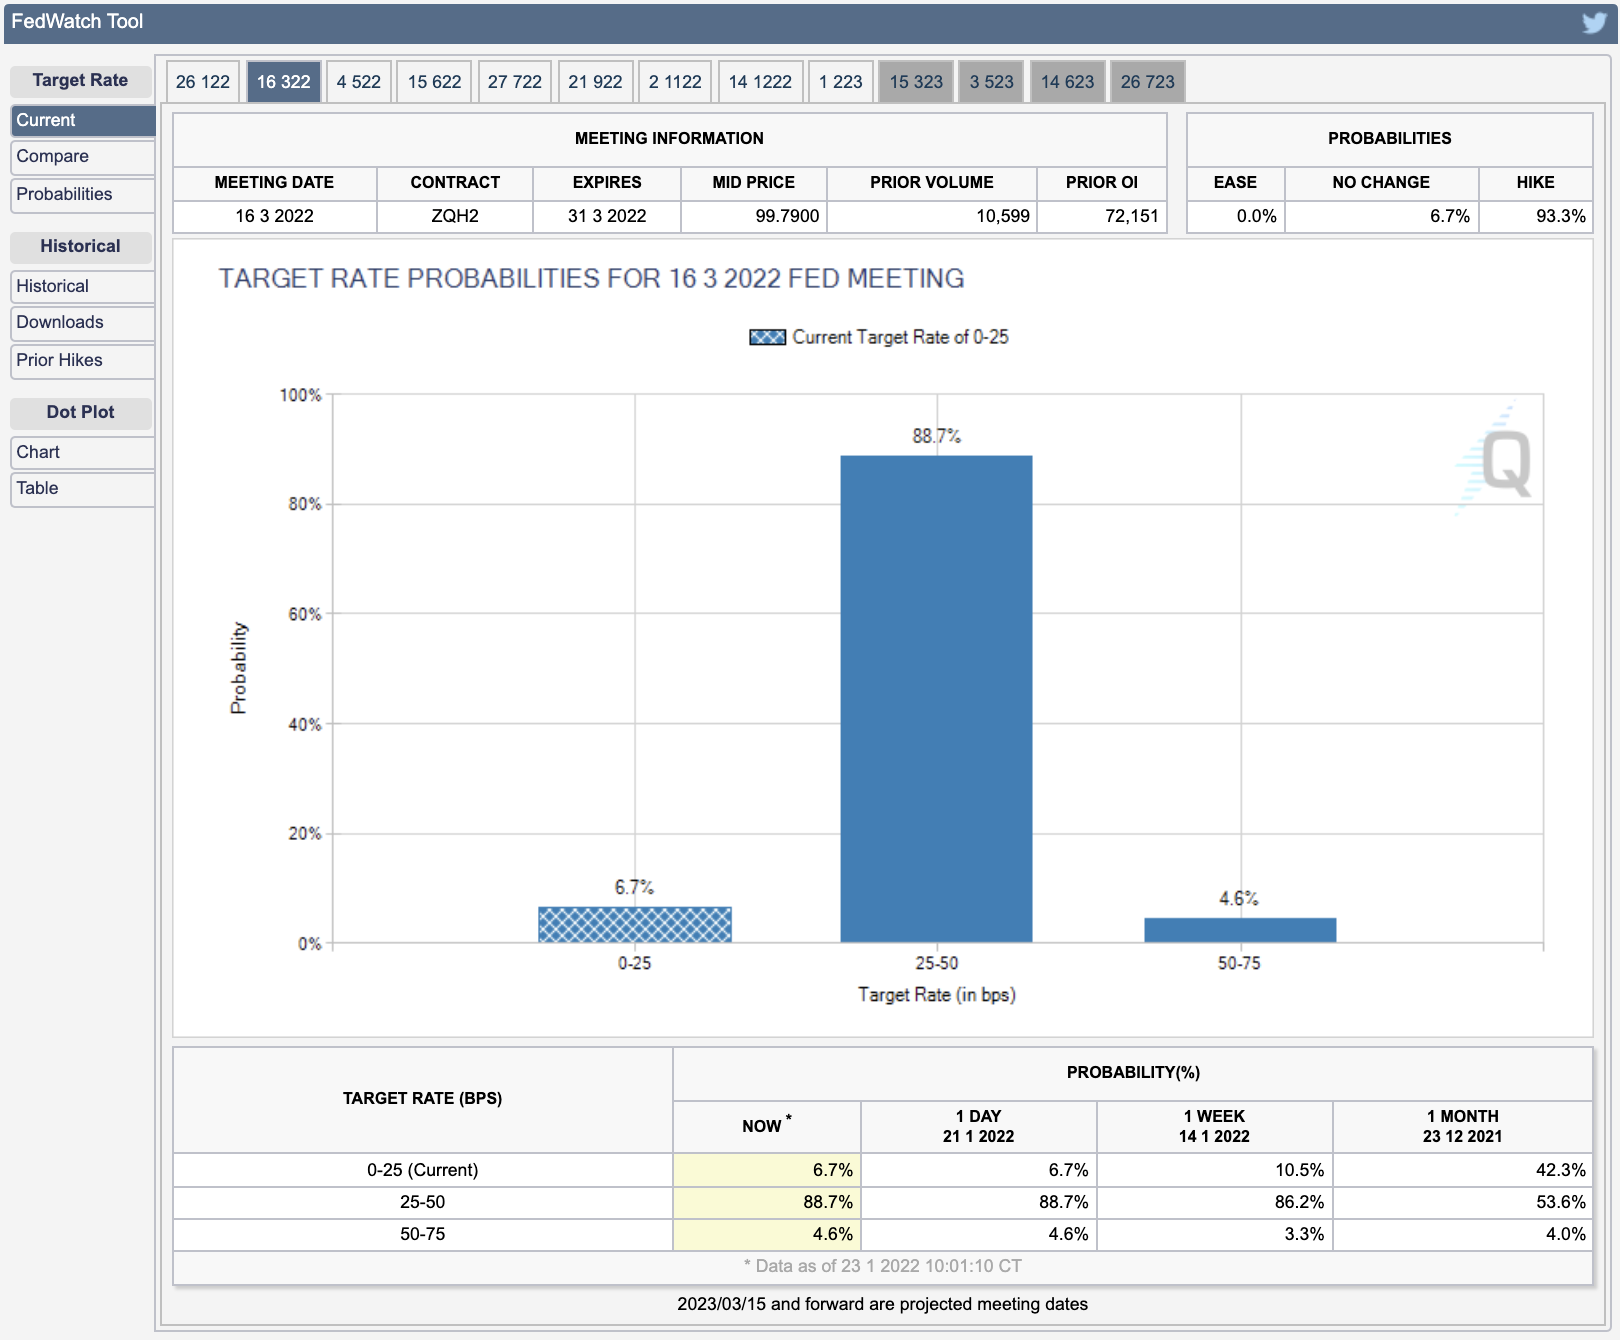1620x1340 pixels.
Task: Open Probabilities in the sidebar
Action: coord(83,195)
